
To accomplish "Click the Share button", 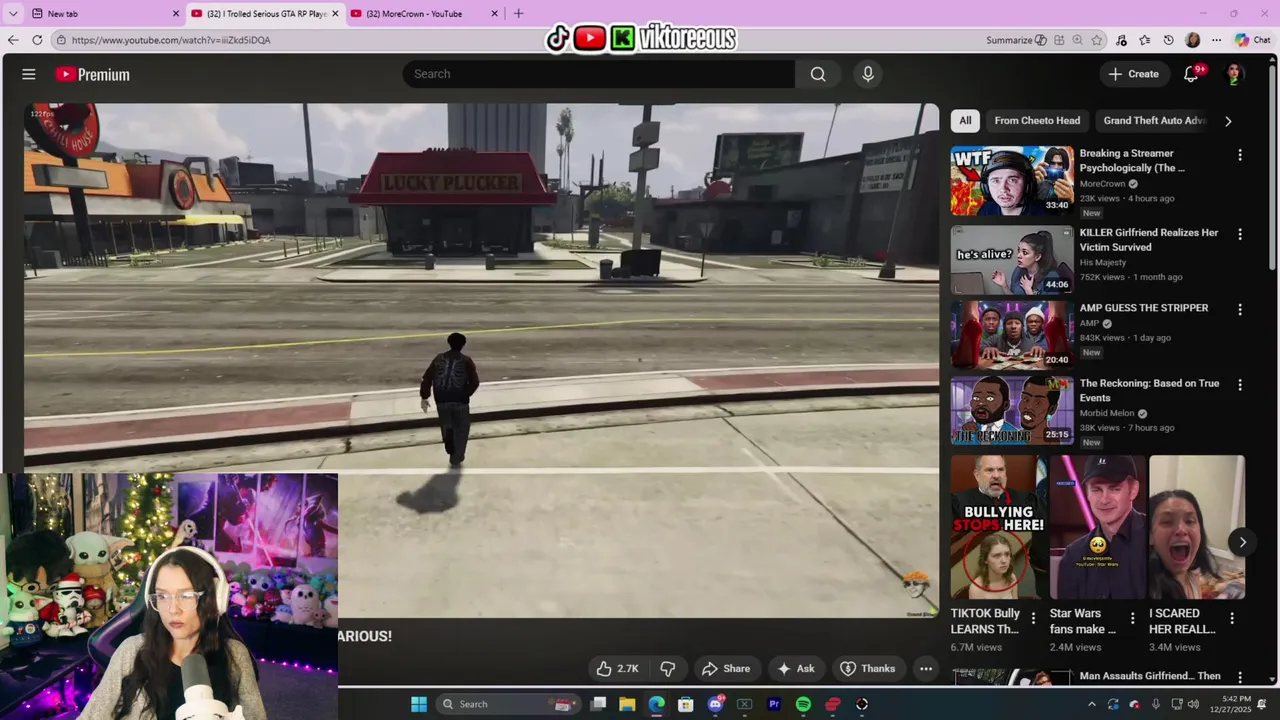I will pos(726,669).
